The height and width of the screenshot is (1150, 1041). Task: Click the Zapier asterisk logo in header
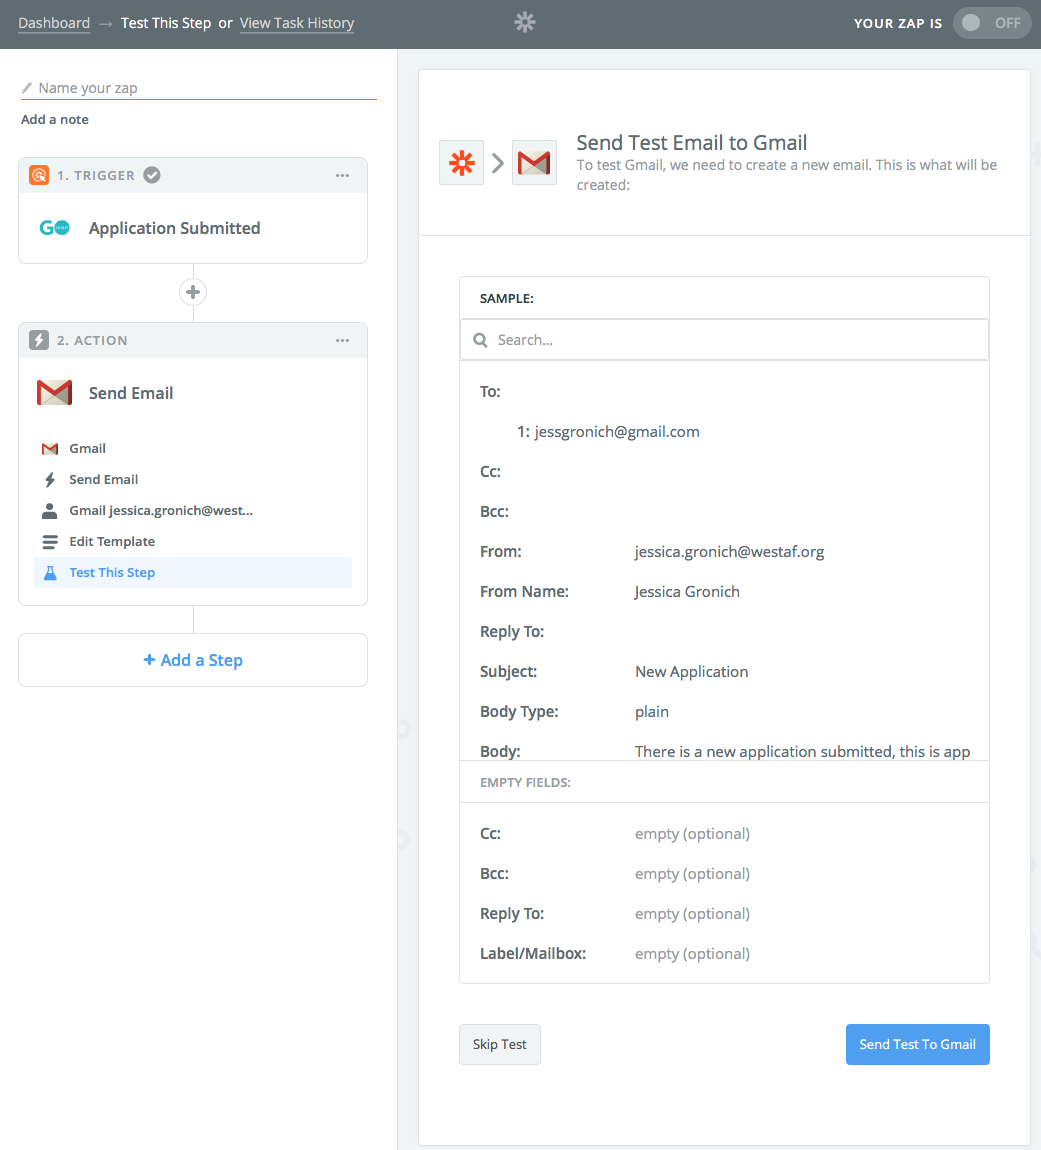(525, 23)
